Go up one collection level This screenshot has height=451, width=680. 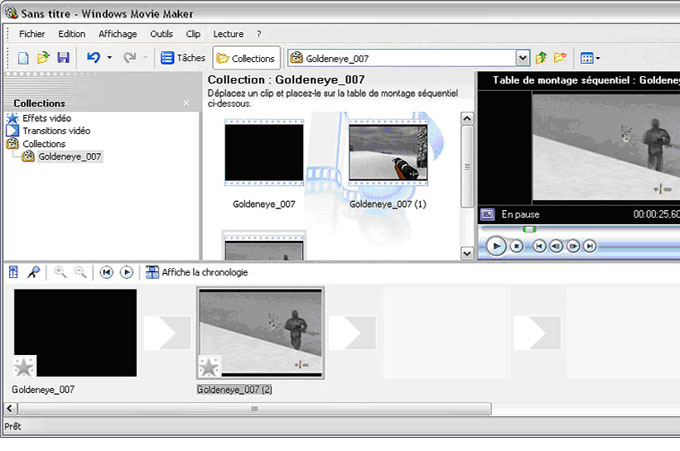coord(541,58)
